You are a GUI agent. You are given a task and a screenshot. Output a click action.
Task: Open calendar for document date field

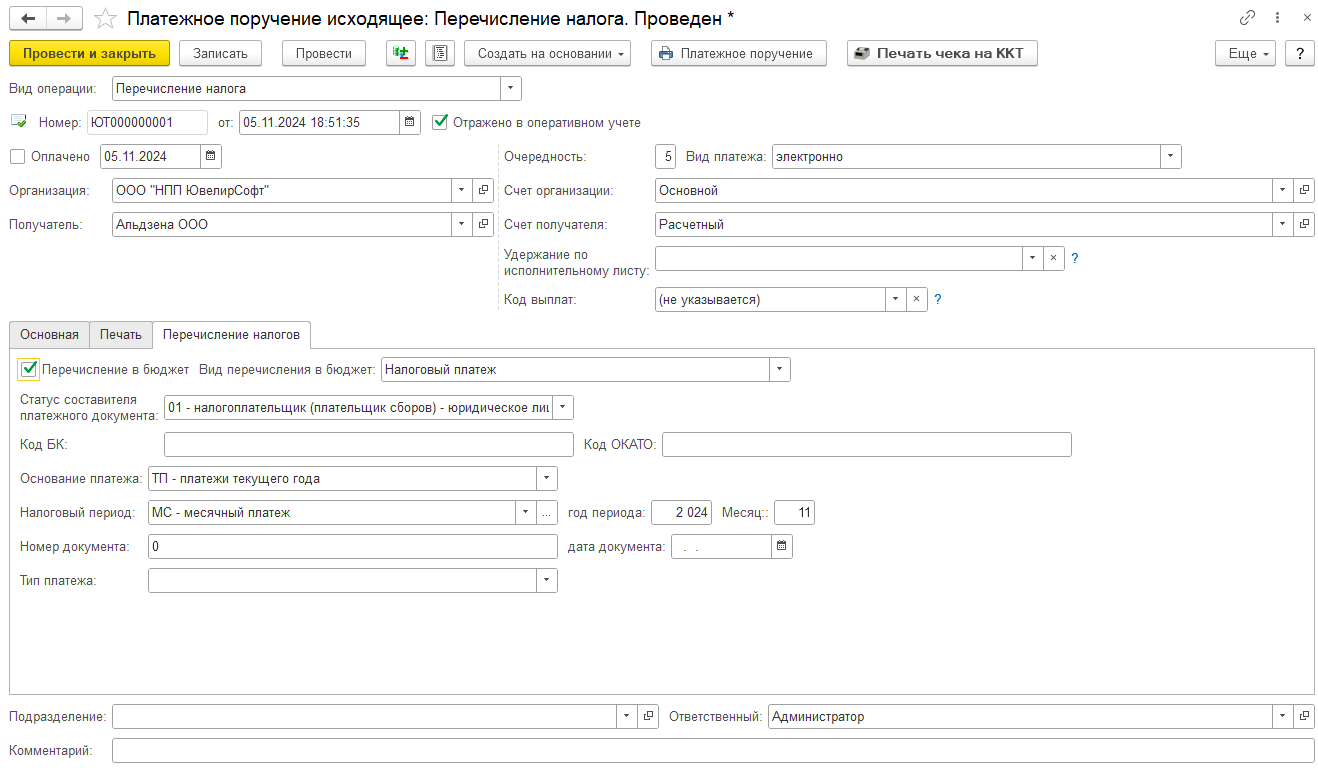point(411,122)
